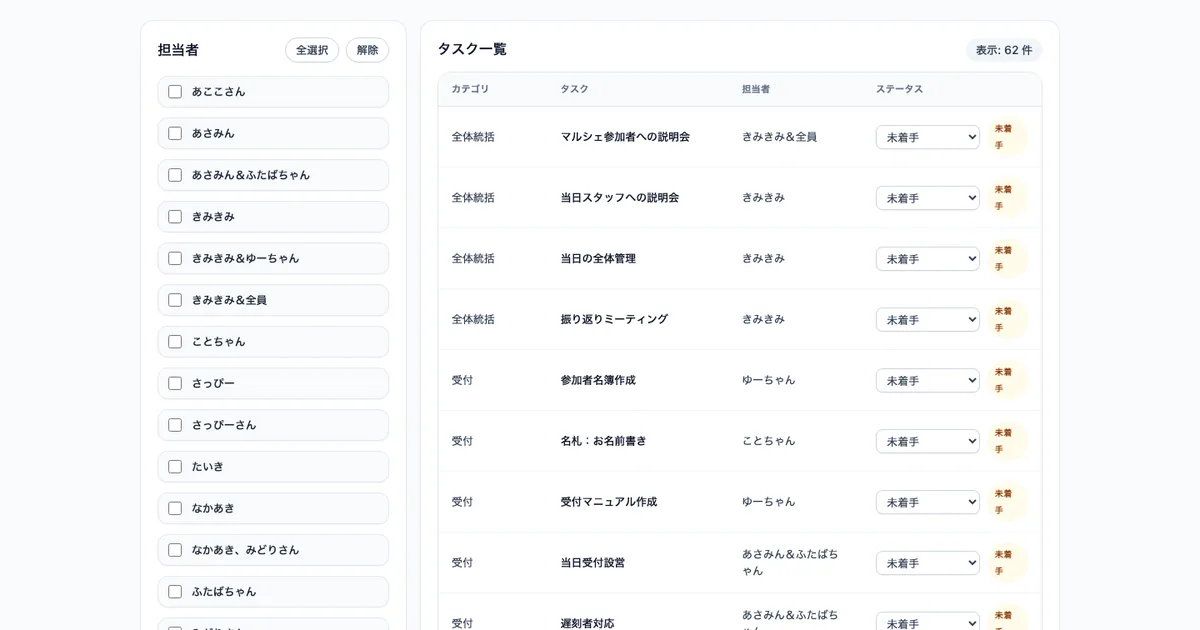Open status dropdown for 参加者名簿作成
Image resolution: width=1200 pixels, height=630 pixels.
(x=927, y=380)
